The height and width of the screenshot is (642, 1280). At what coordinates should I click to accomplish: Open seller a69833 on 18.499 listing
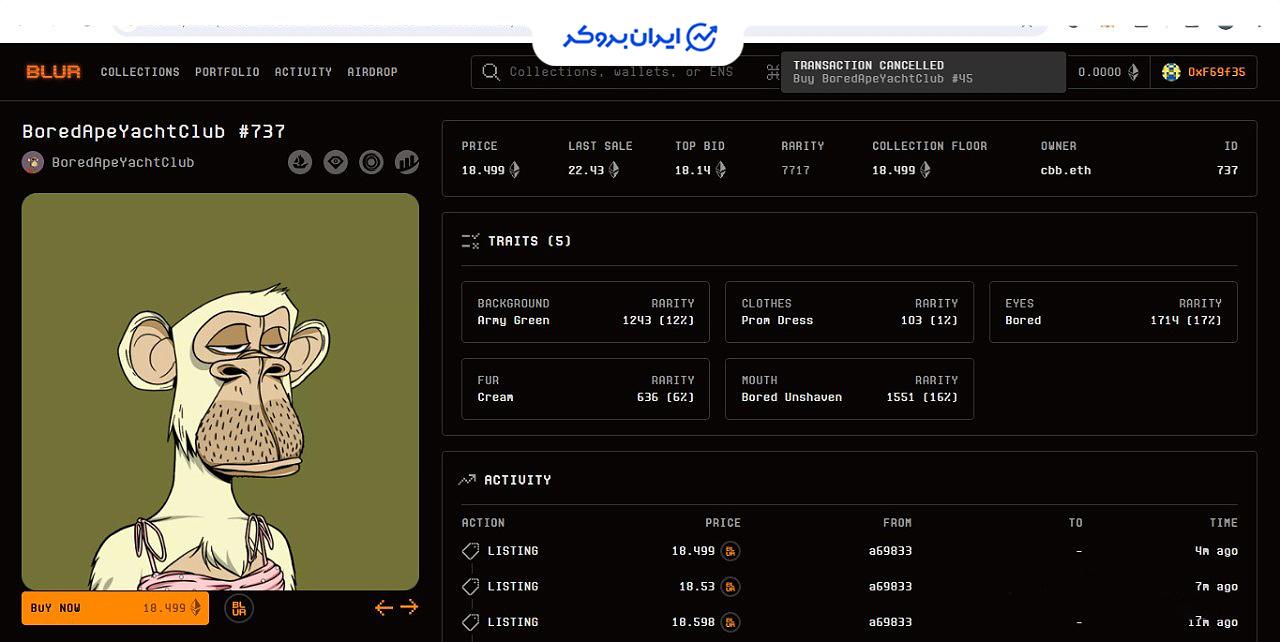890,551
